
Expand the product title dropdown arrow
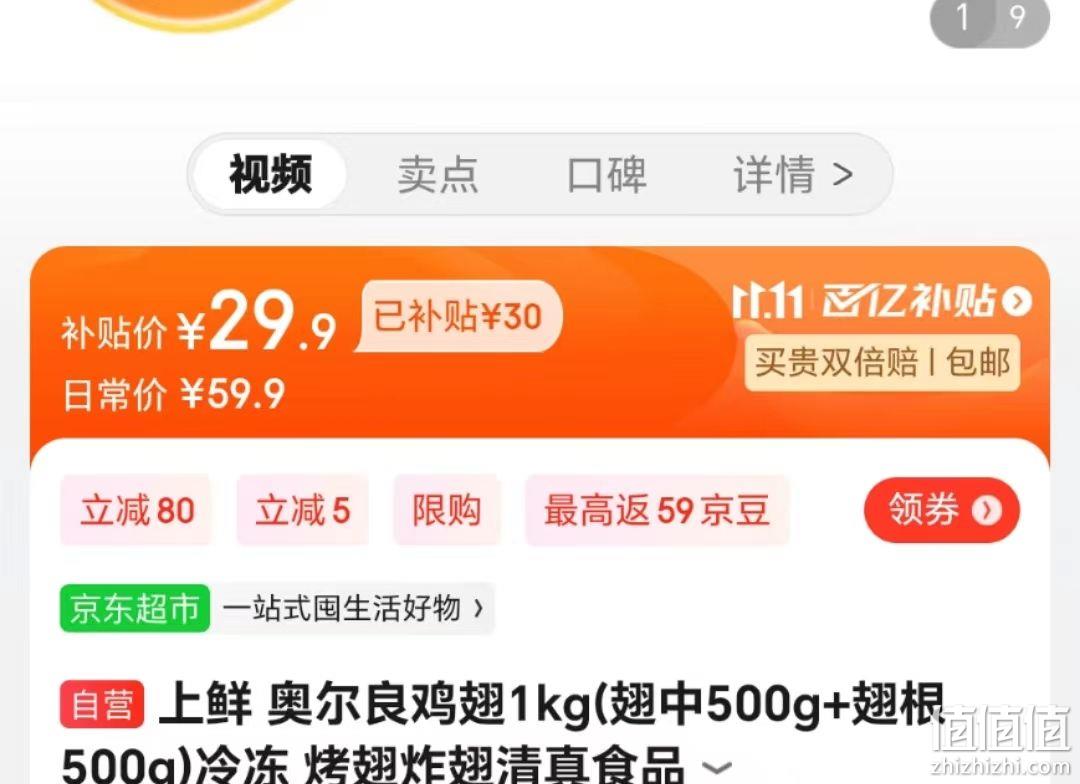716,767
